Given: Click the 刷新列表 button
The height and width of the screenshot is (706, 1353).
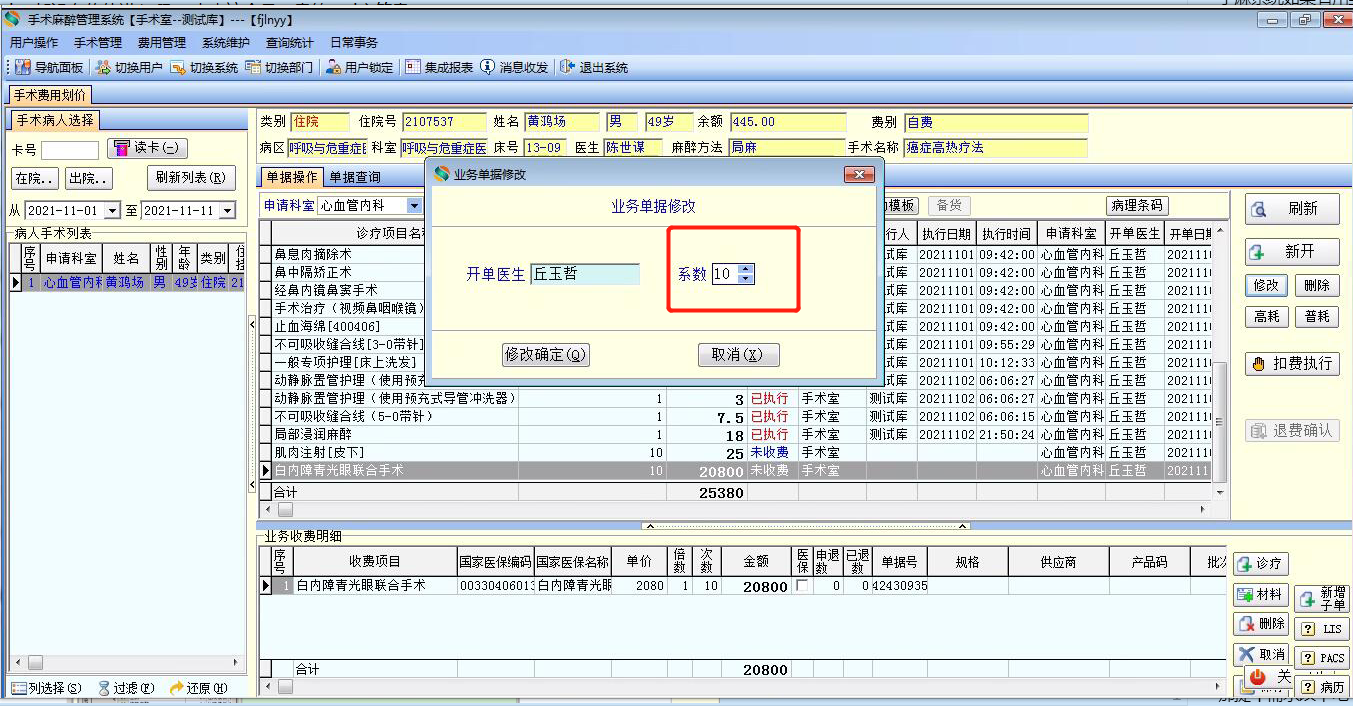Looking at the screenshot, I should (191, 178).
